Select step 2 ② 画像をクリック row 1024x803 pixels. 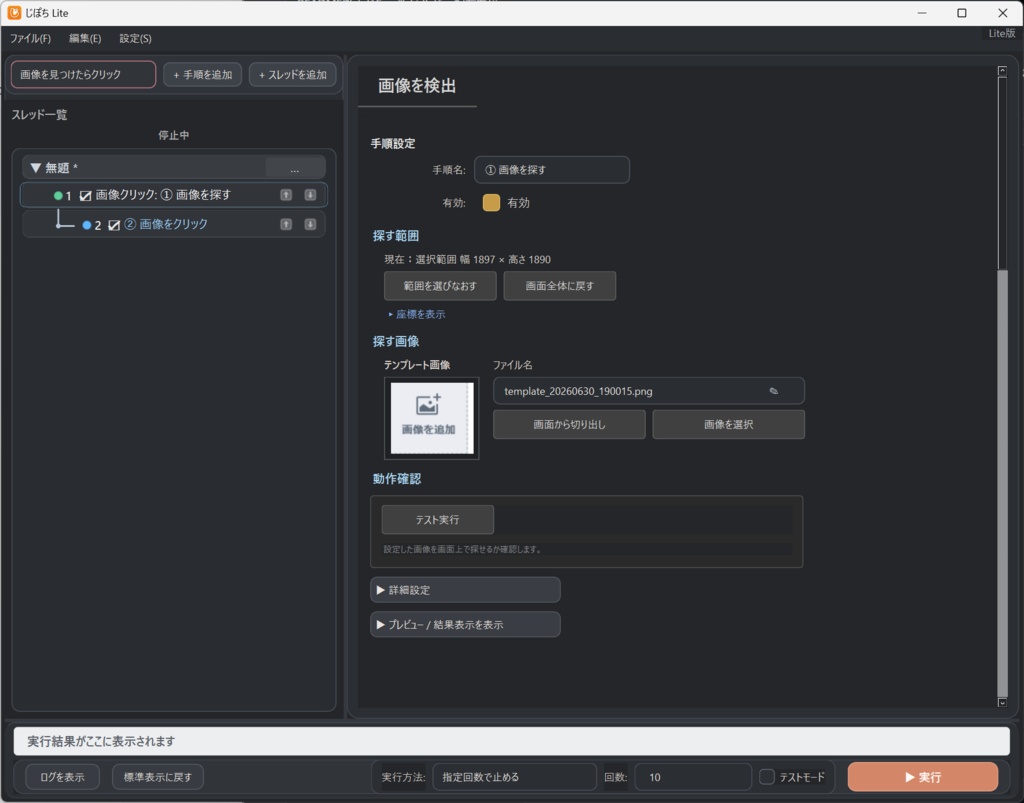174,224
